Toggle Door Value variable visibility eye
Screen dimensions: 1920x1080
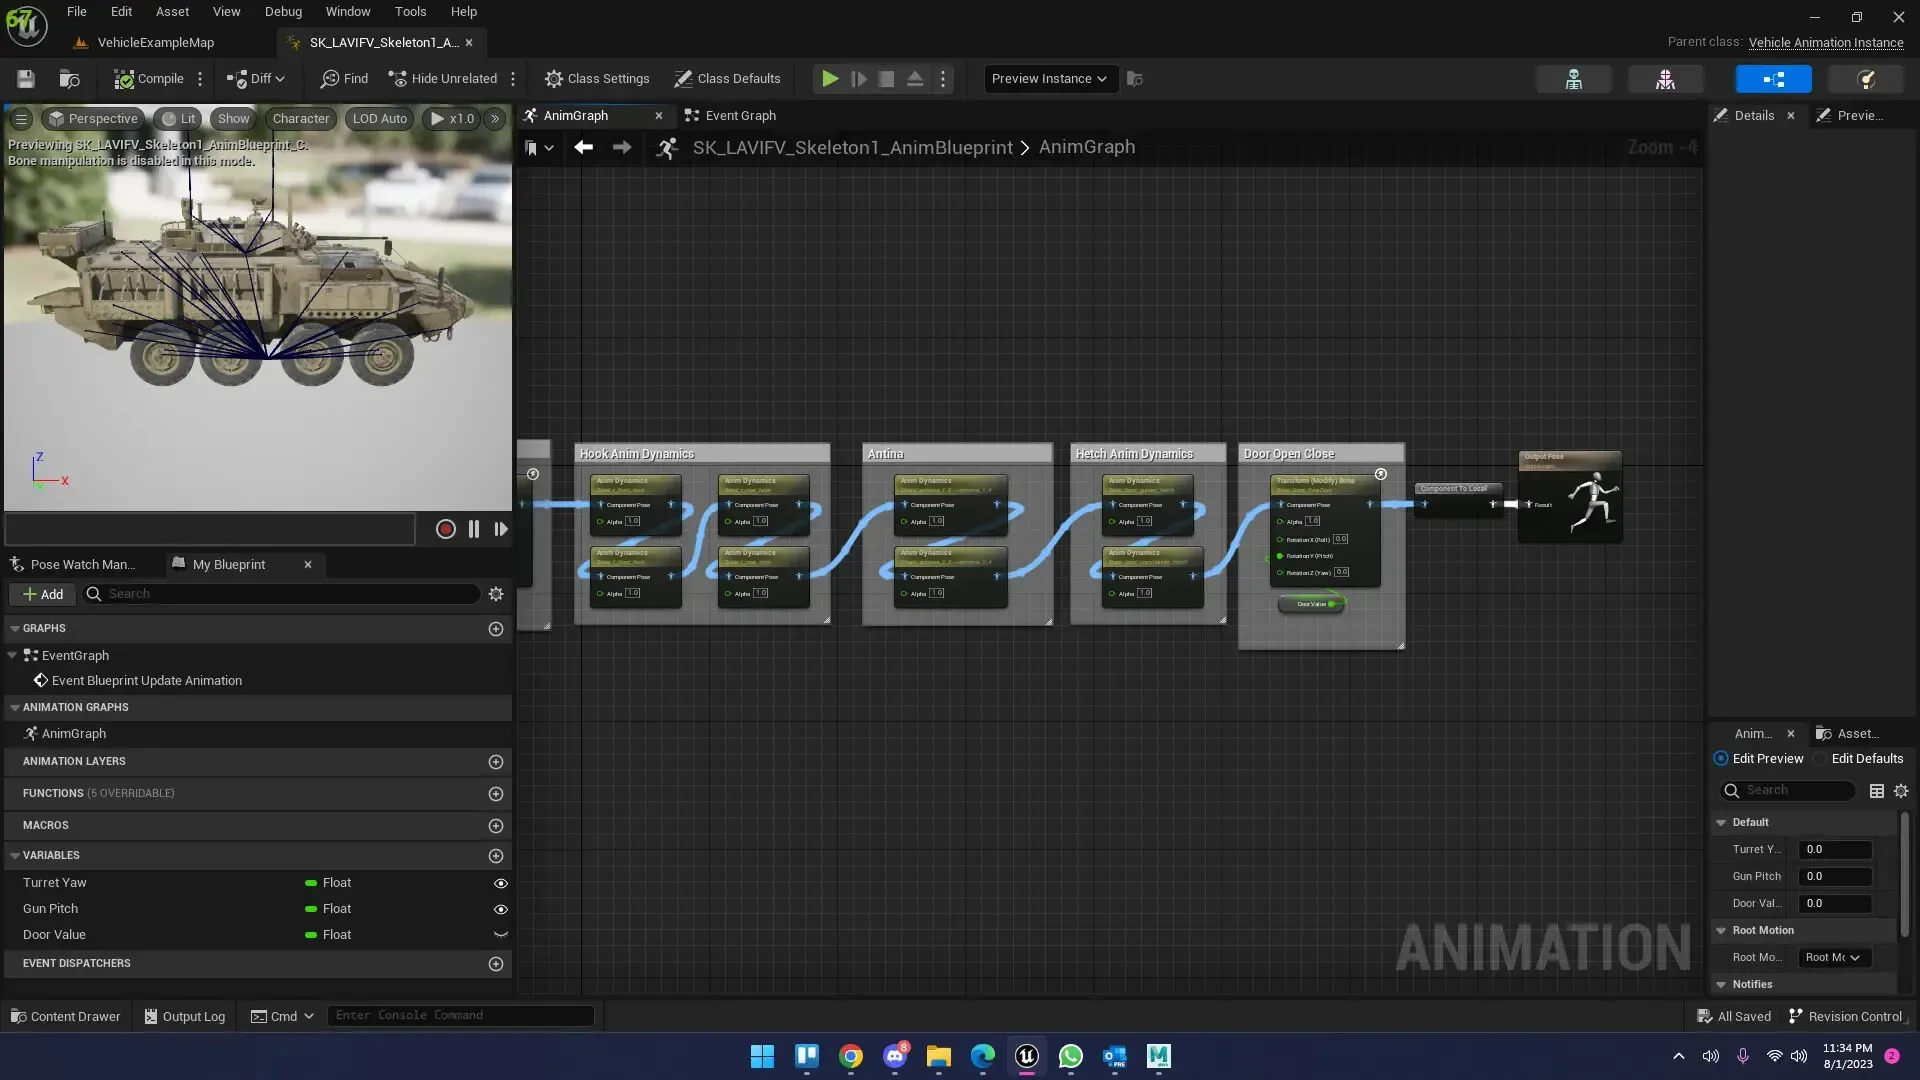tap(501, 935)
